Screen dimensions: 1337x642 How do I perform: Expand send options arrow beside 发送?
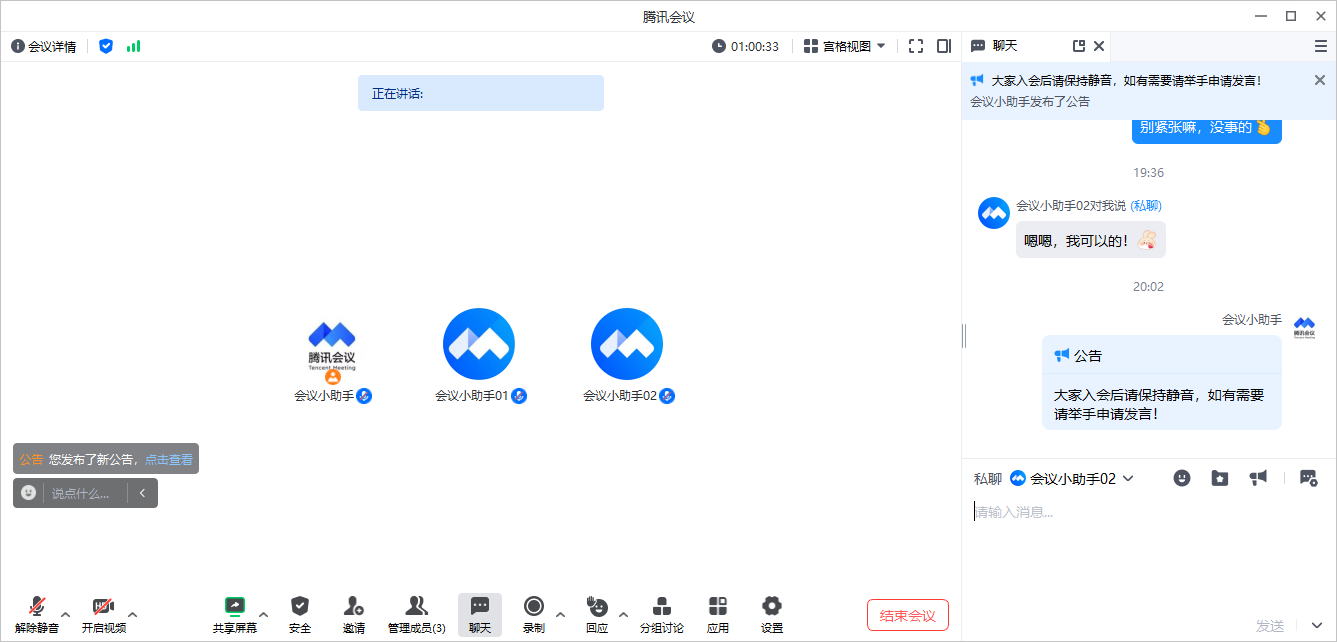(1316, 626)
